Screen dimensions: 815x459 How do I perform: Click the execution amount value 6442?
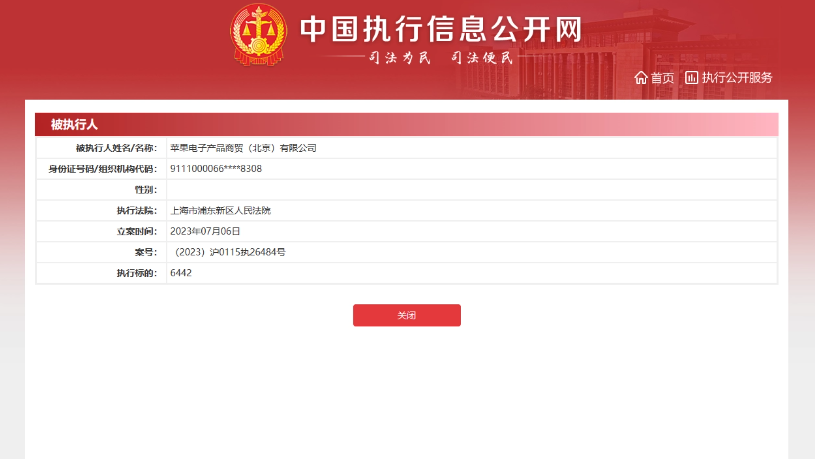click(x=181, y=273)
